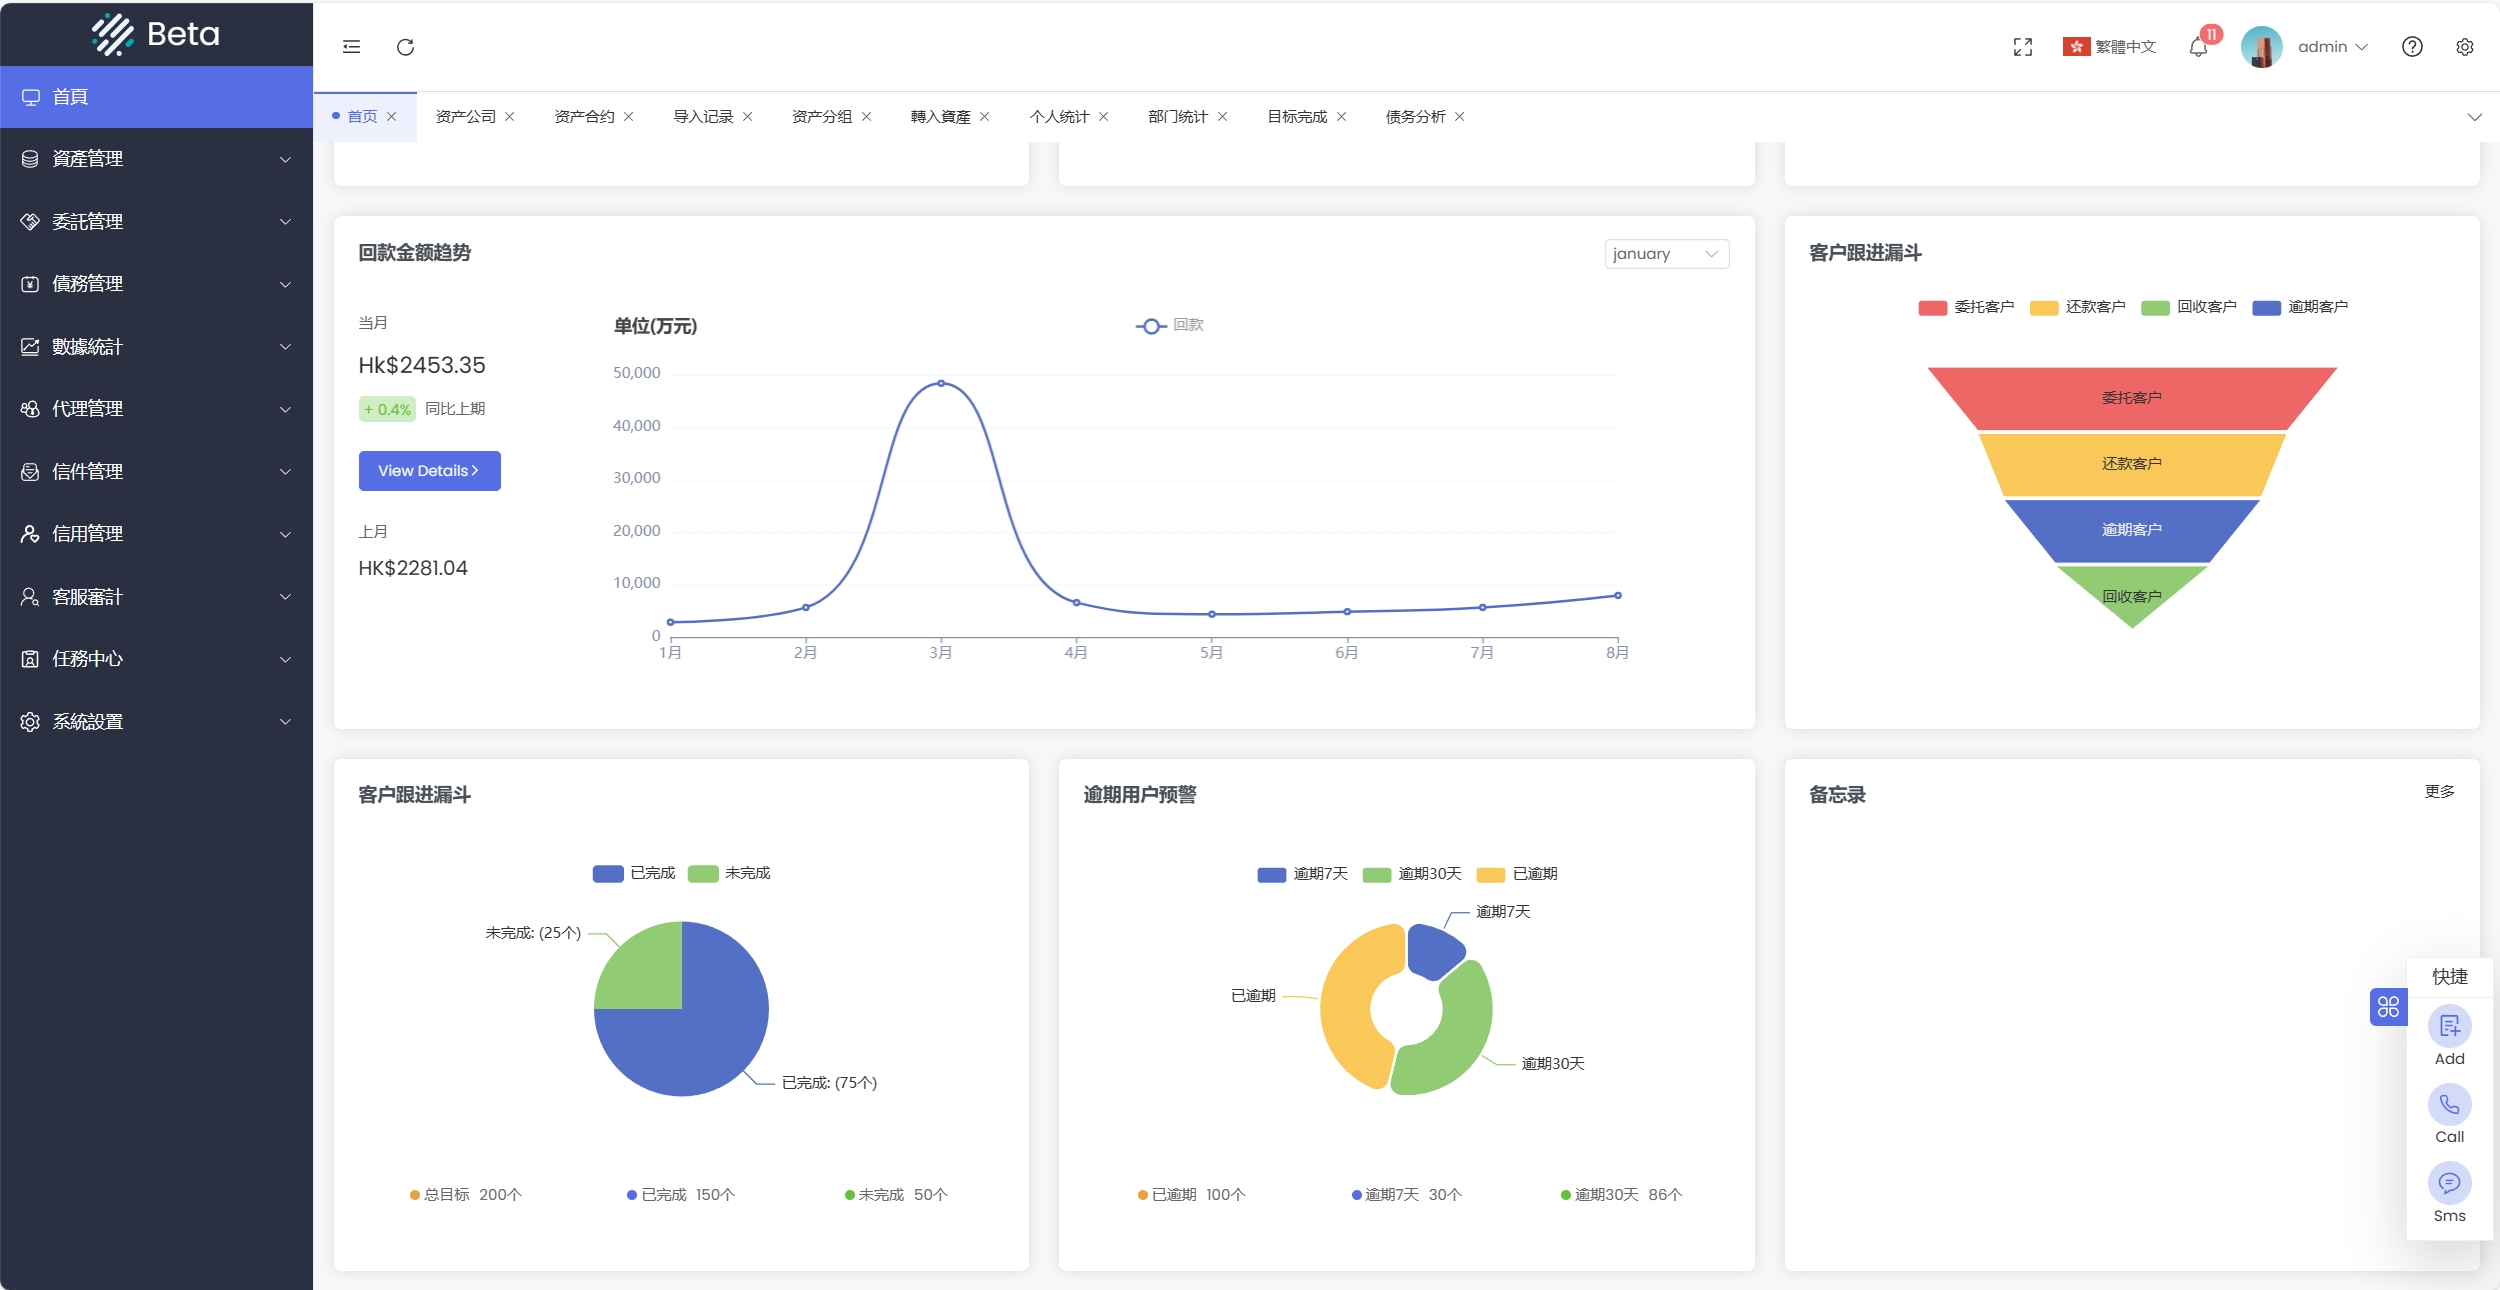
Task: Click the 更多 link in 备忘录
Action: (2439, 792)
